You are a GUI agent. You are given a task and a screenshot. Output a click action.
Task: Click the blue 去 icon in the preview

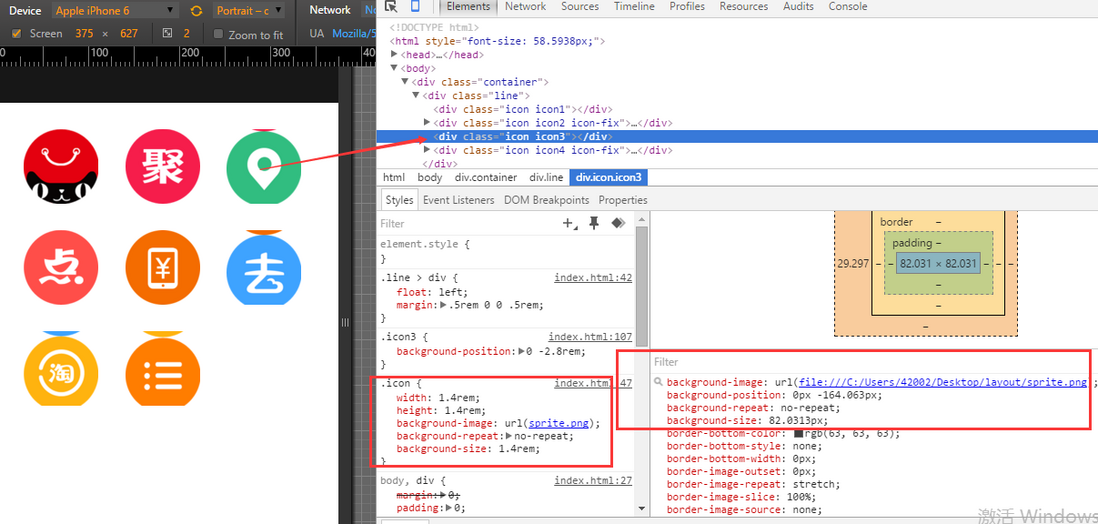click(264, 268)
